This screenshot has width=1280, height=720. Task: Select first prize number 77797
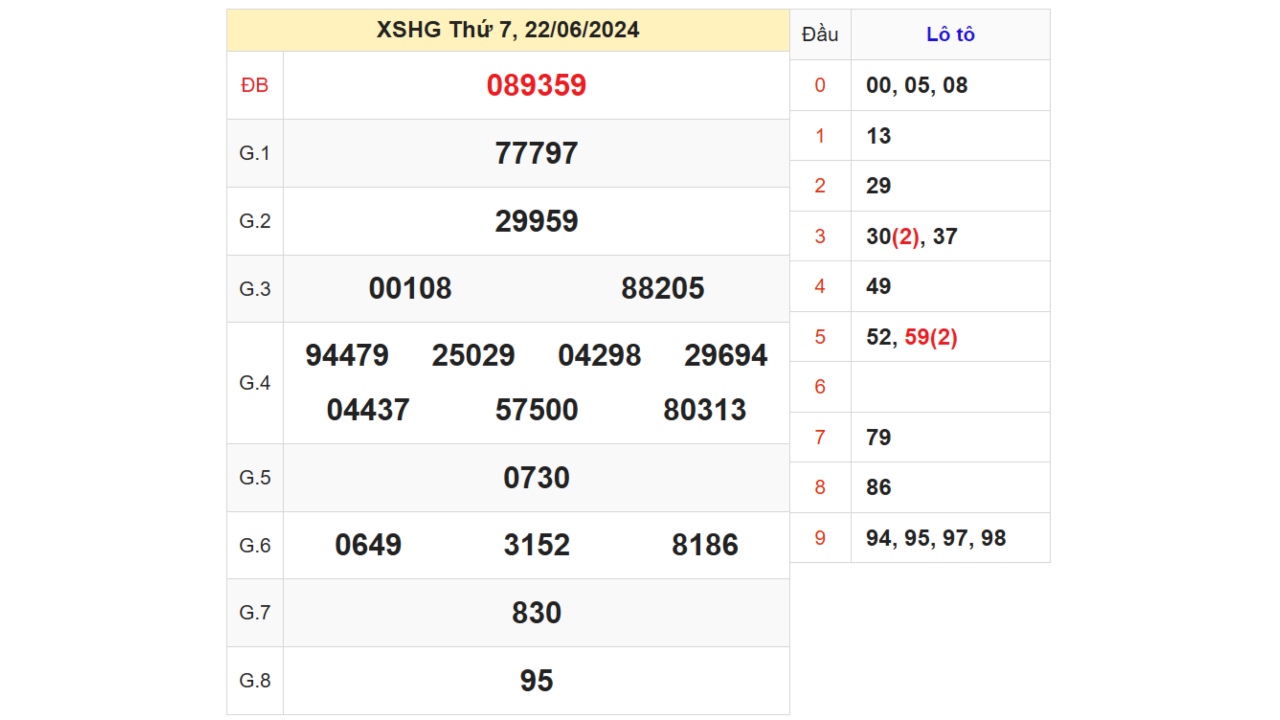pos(536,153)
